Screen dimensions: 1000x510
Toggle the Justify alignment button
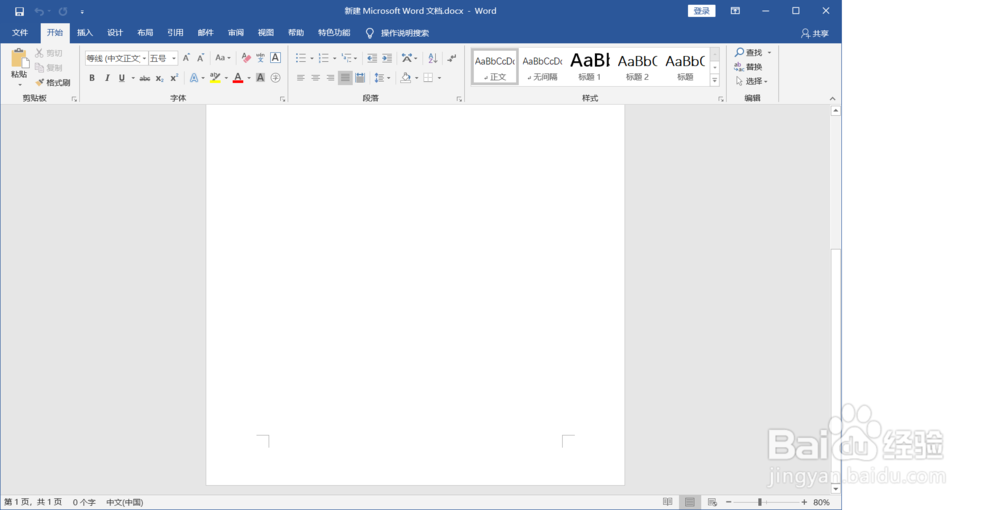coord(345,78)
